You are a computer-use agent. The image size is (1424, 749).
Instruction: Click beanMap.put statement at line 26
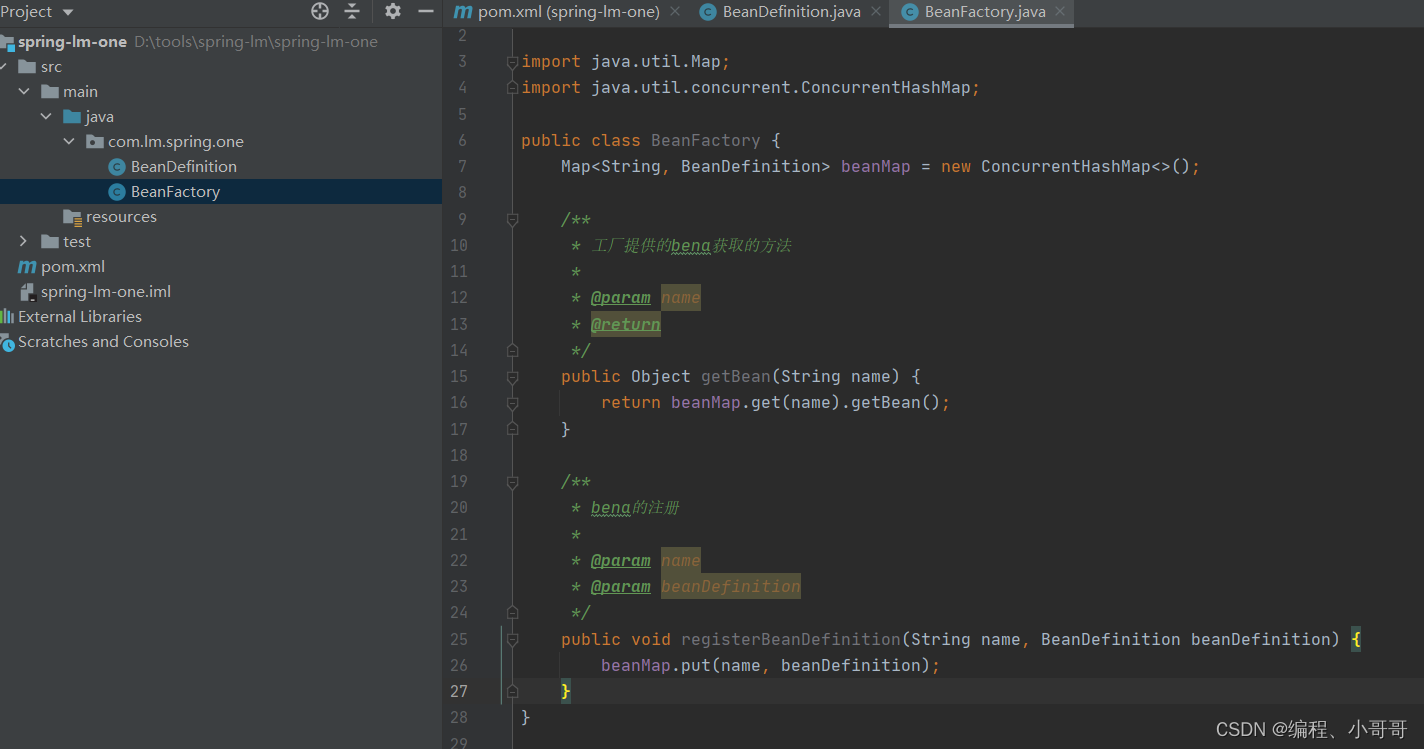771,665
